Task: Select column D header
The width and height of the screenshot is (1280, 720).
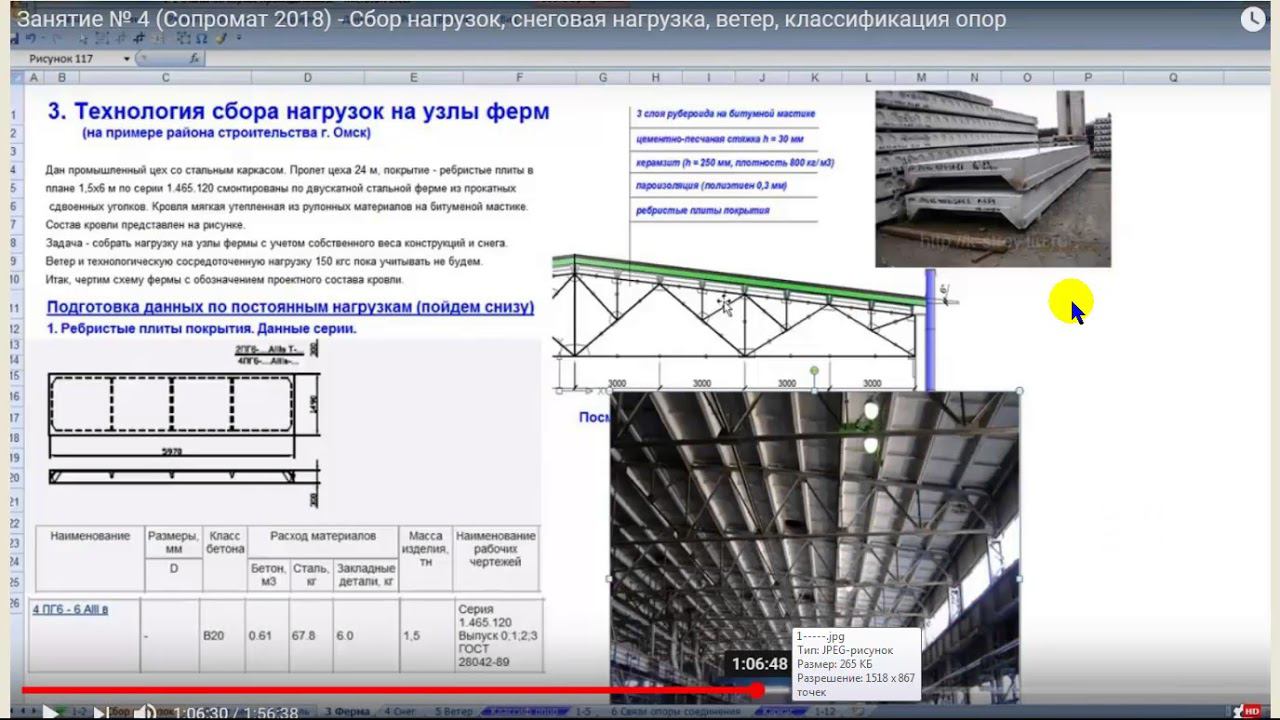Action: 307,77
